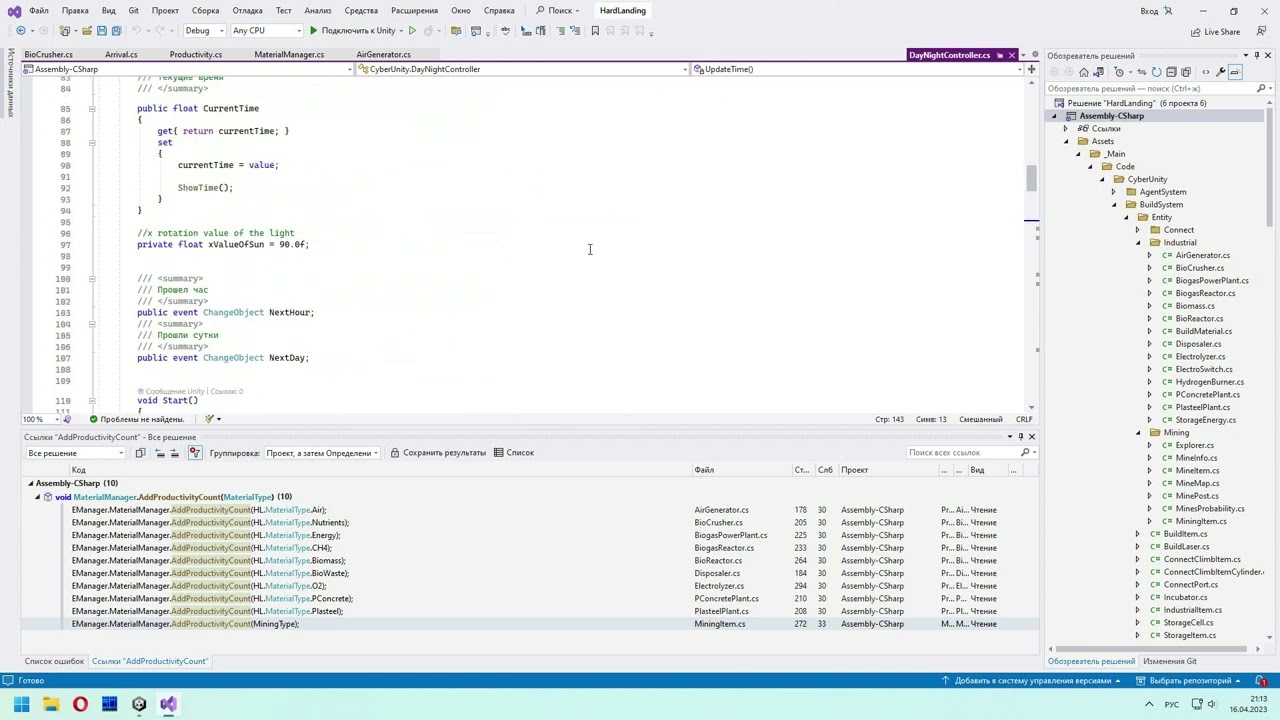
Task: Click the Properties wrench icon
Action: 1221,72
